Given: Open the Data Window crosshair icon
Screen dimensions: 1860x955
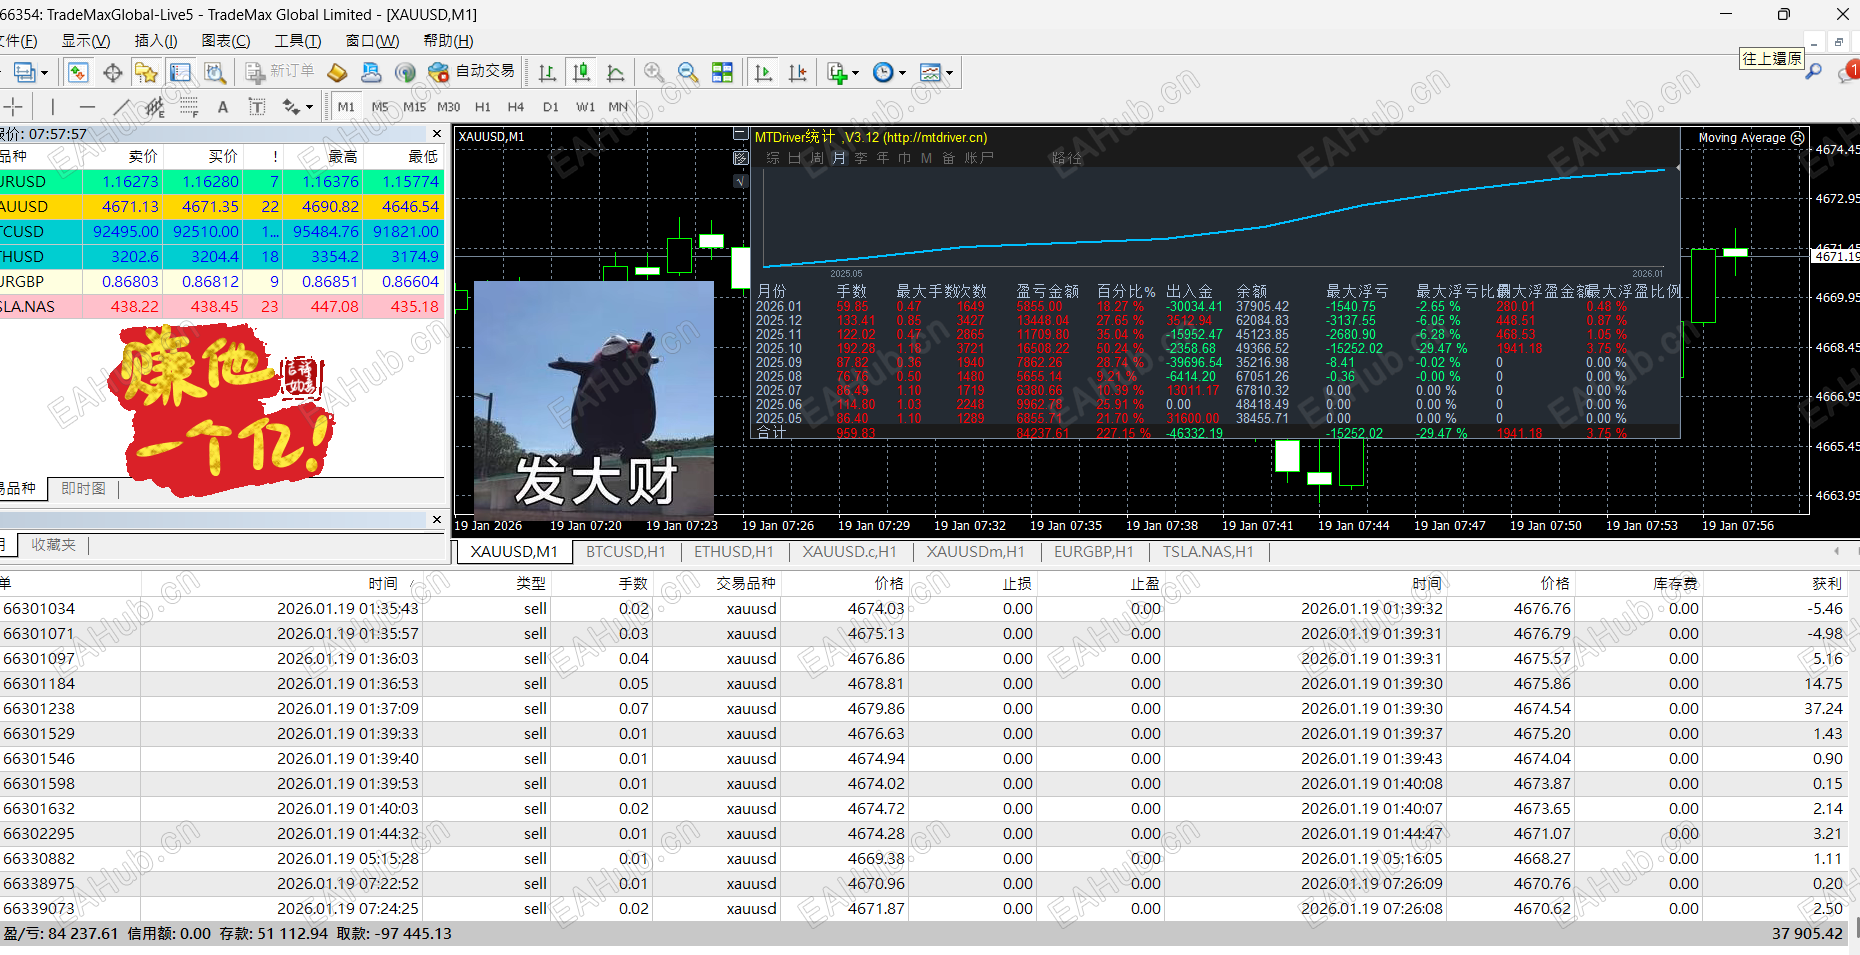Looking at the screenshot, I should [113, 72].
